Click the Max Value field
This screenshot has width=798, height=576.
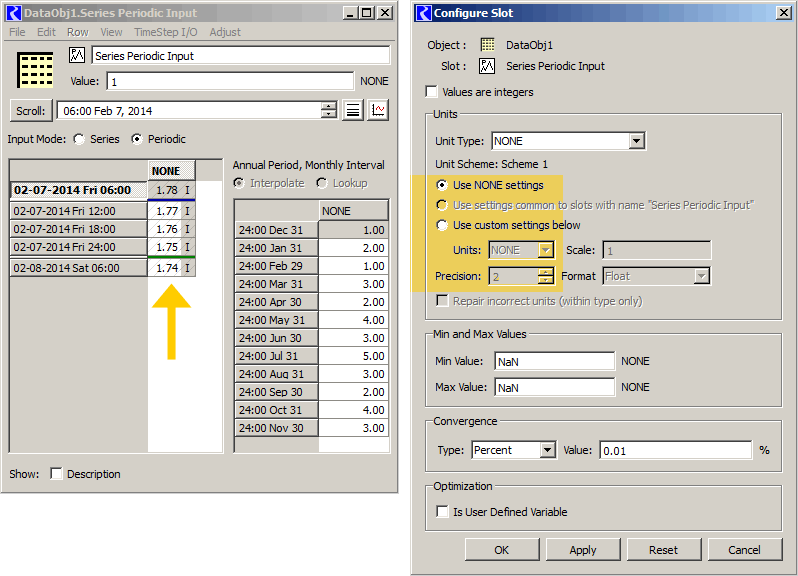[x=554, y=387]
